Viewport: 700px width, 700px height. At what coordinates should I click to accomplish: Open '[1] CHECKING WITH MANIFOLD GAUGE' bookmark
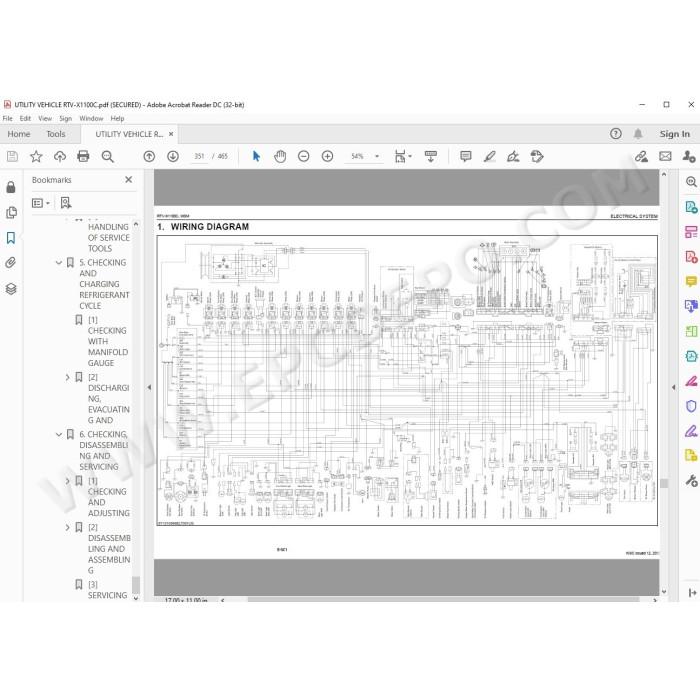[107, 342]
